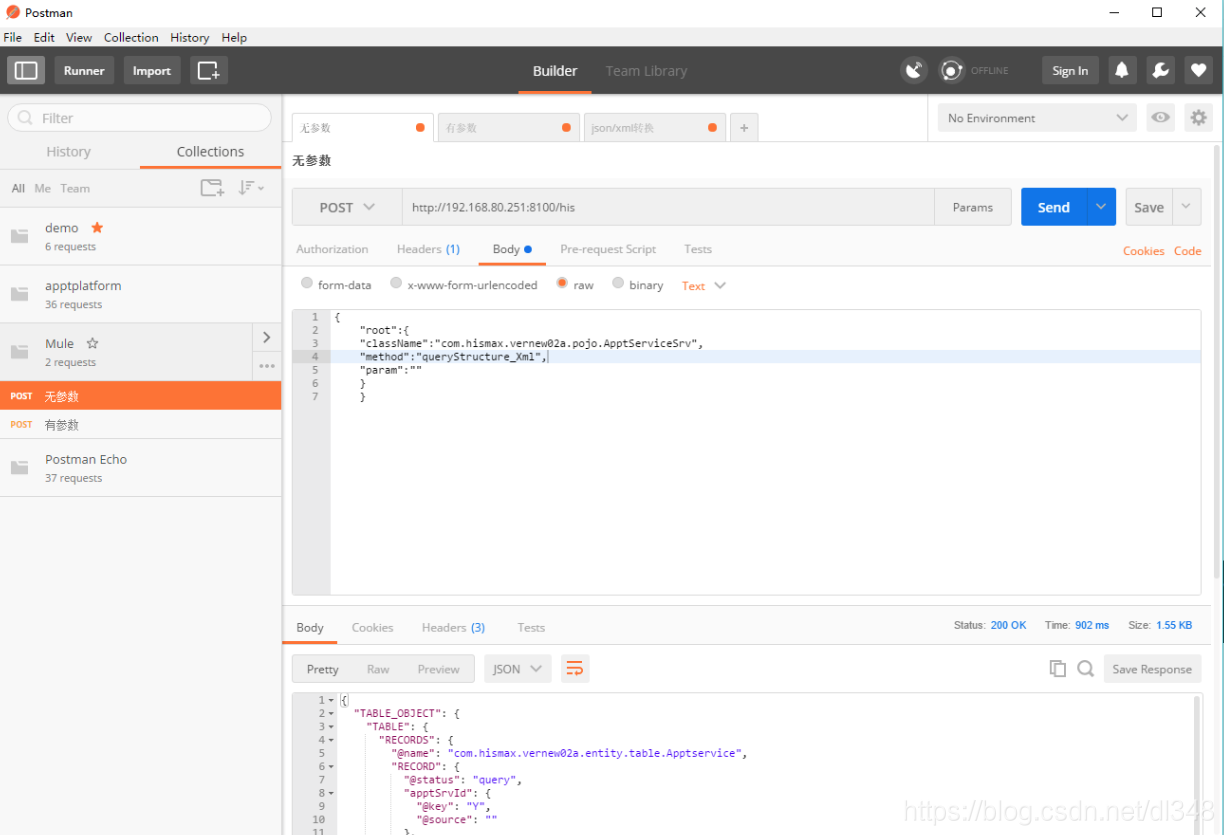Open the View menu

[79, 37]
